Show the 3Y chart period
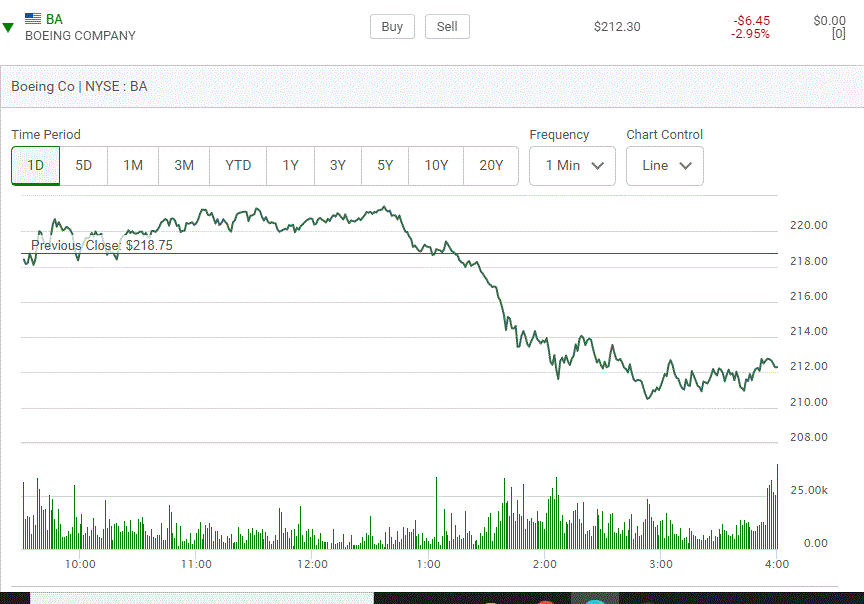Image resolution: width=864 pixels, height=604 pixels. pyautogui.click(x=338, y=165)
